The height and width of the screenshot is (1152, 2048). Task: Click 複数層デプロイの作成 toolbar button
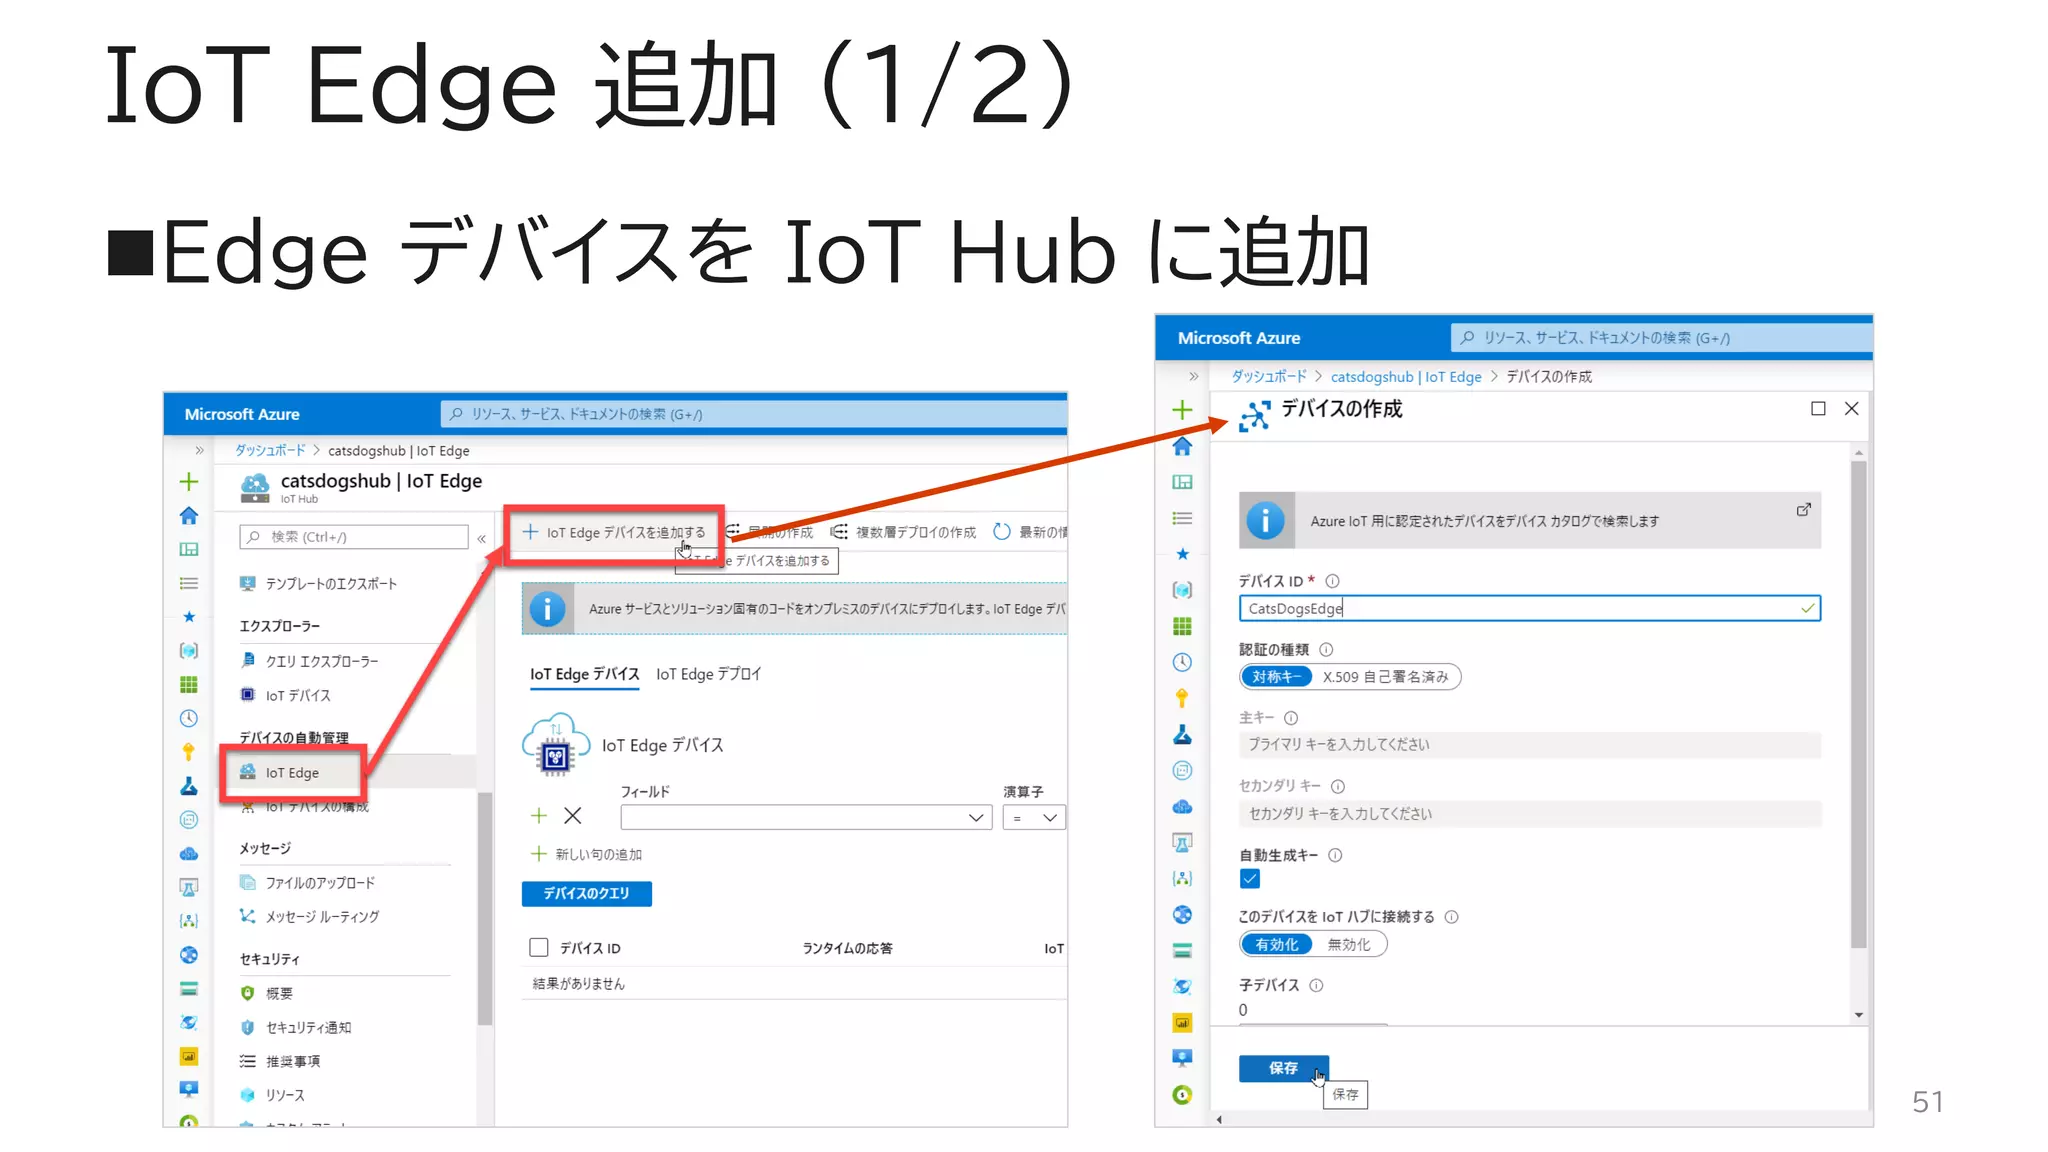coord(902,532)
